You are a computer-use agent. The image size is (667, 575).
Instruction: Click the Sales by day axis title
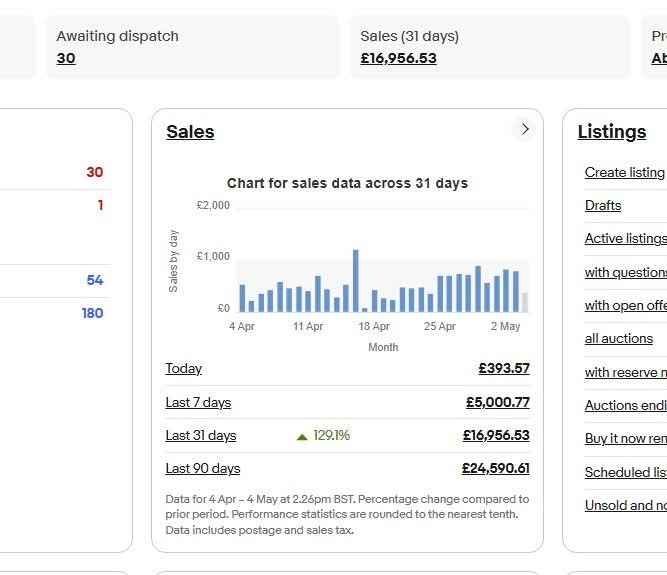[x=173, y=261]
